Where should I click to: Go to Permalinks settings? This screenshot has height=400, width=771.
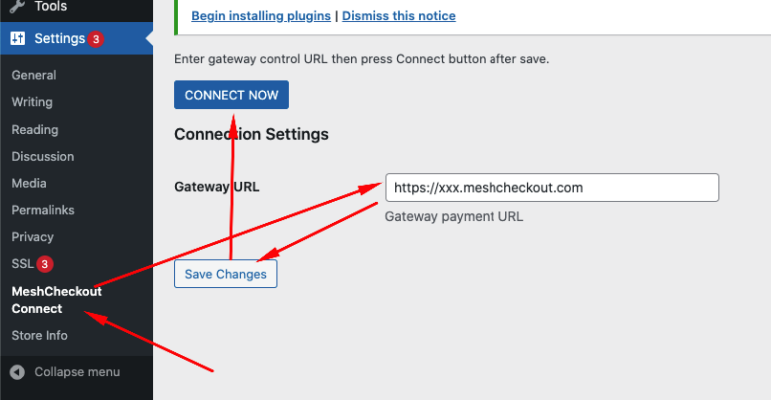tap(43, 210)
